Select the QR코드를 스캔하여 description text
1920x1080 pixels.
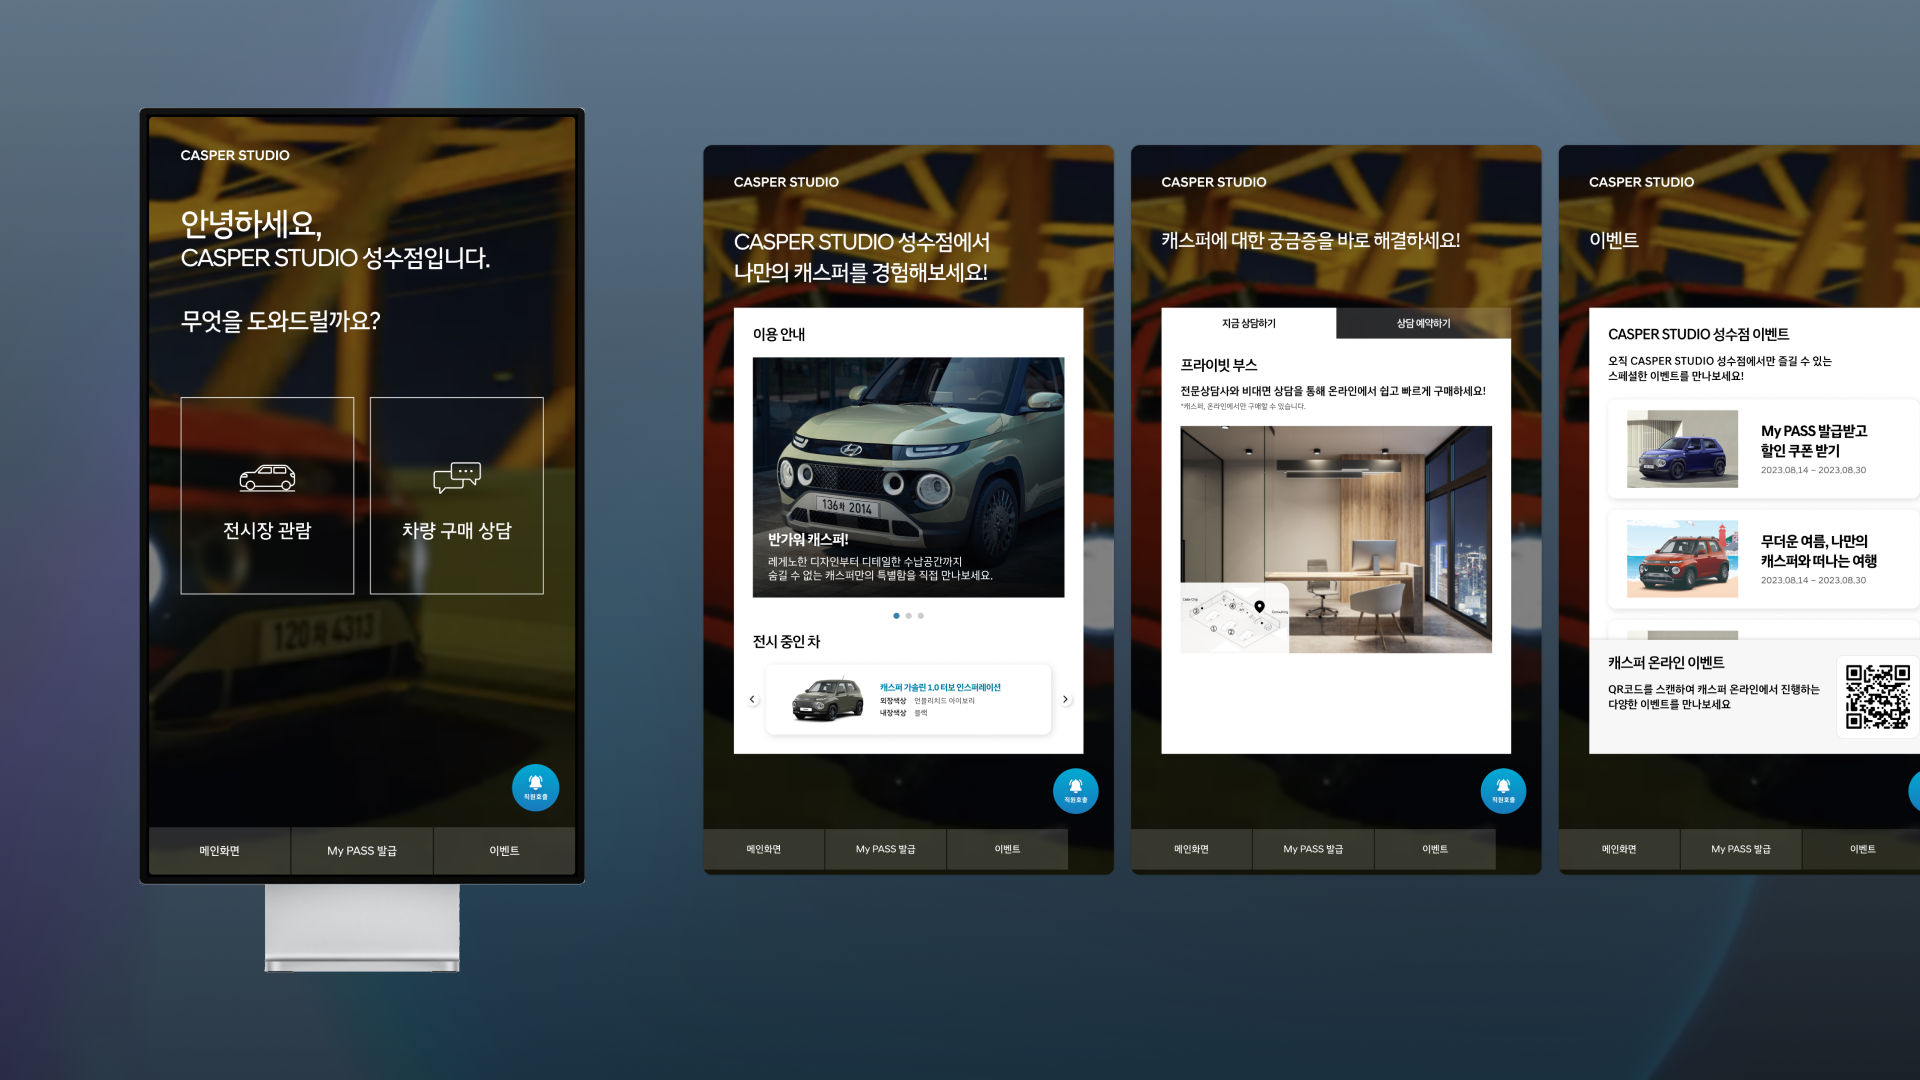pos(1714,697)
